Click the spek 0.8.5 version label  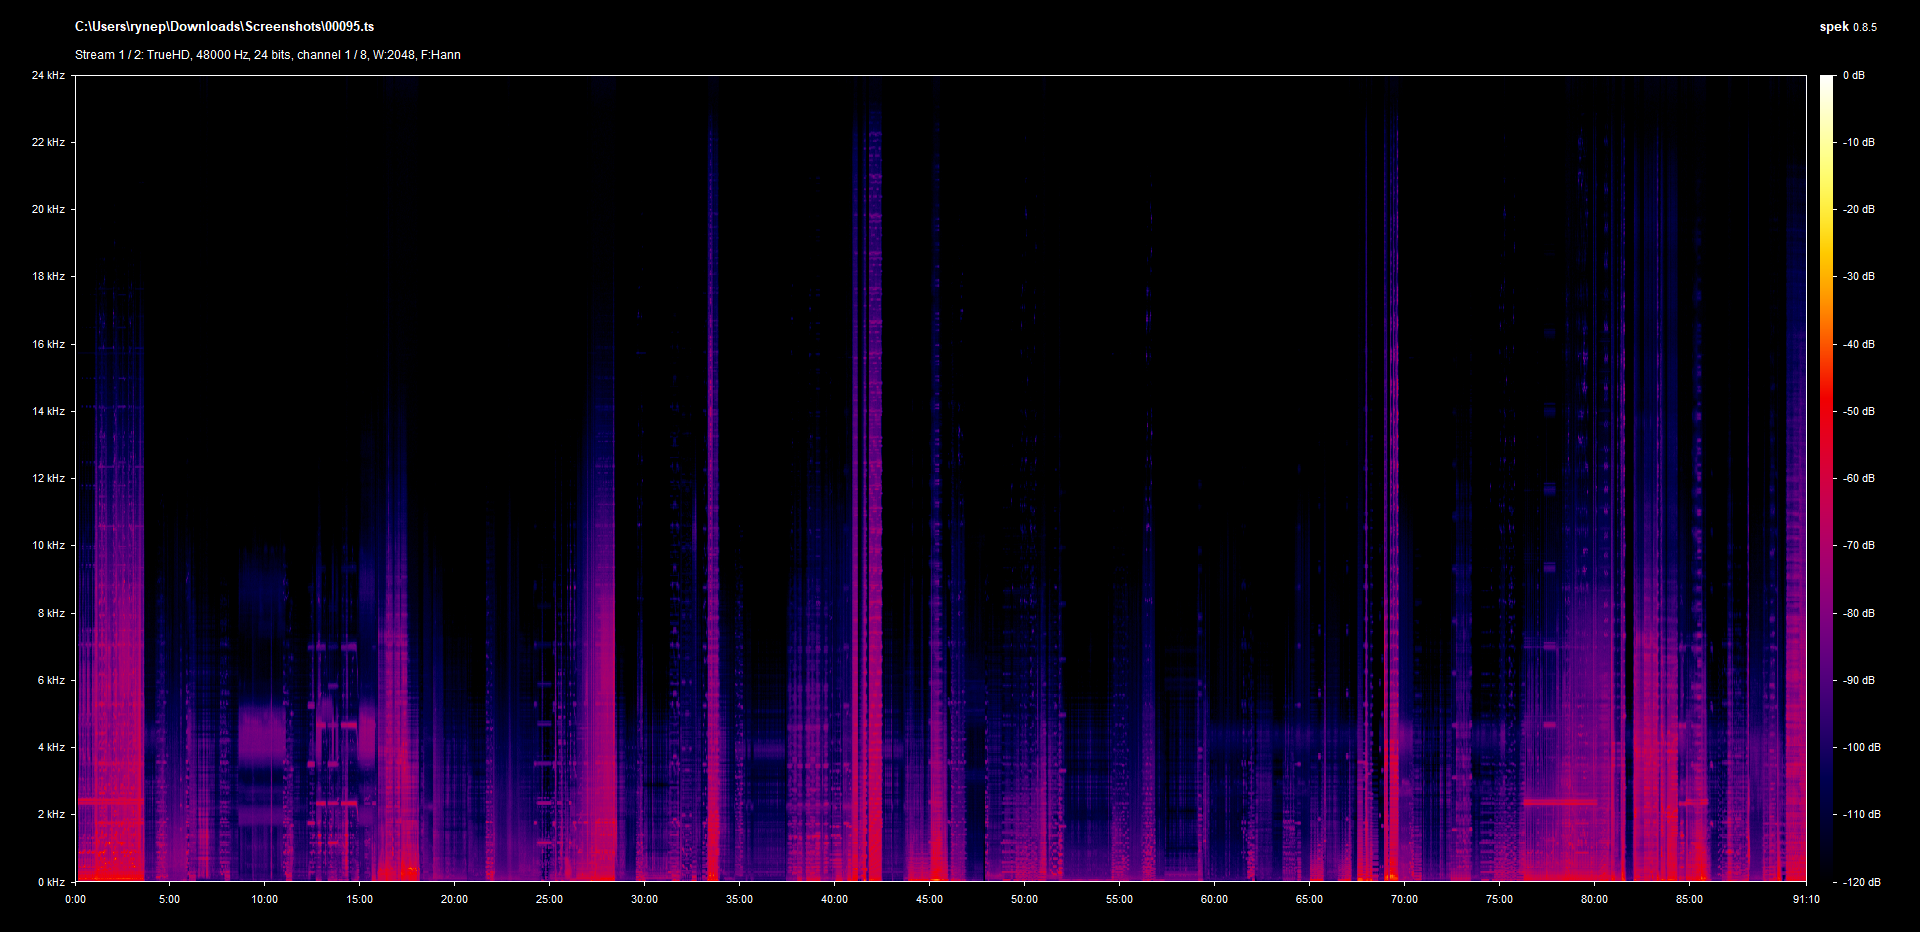[x=1847, y=27]
